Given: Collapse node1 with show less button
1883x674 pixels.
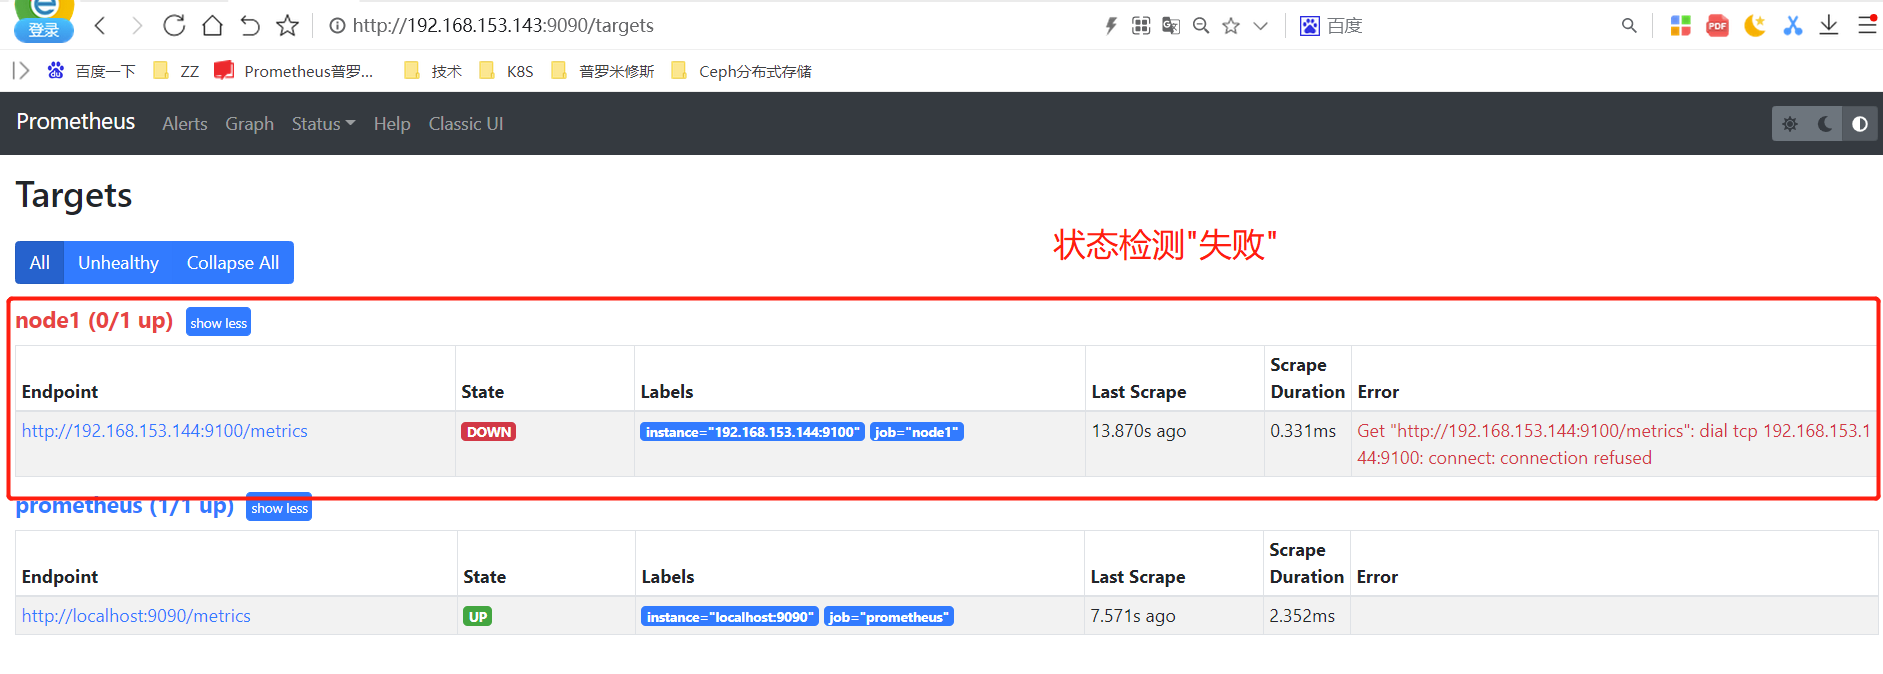Looking at the screenshot, I should 218,322.
